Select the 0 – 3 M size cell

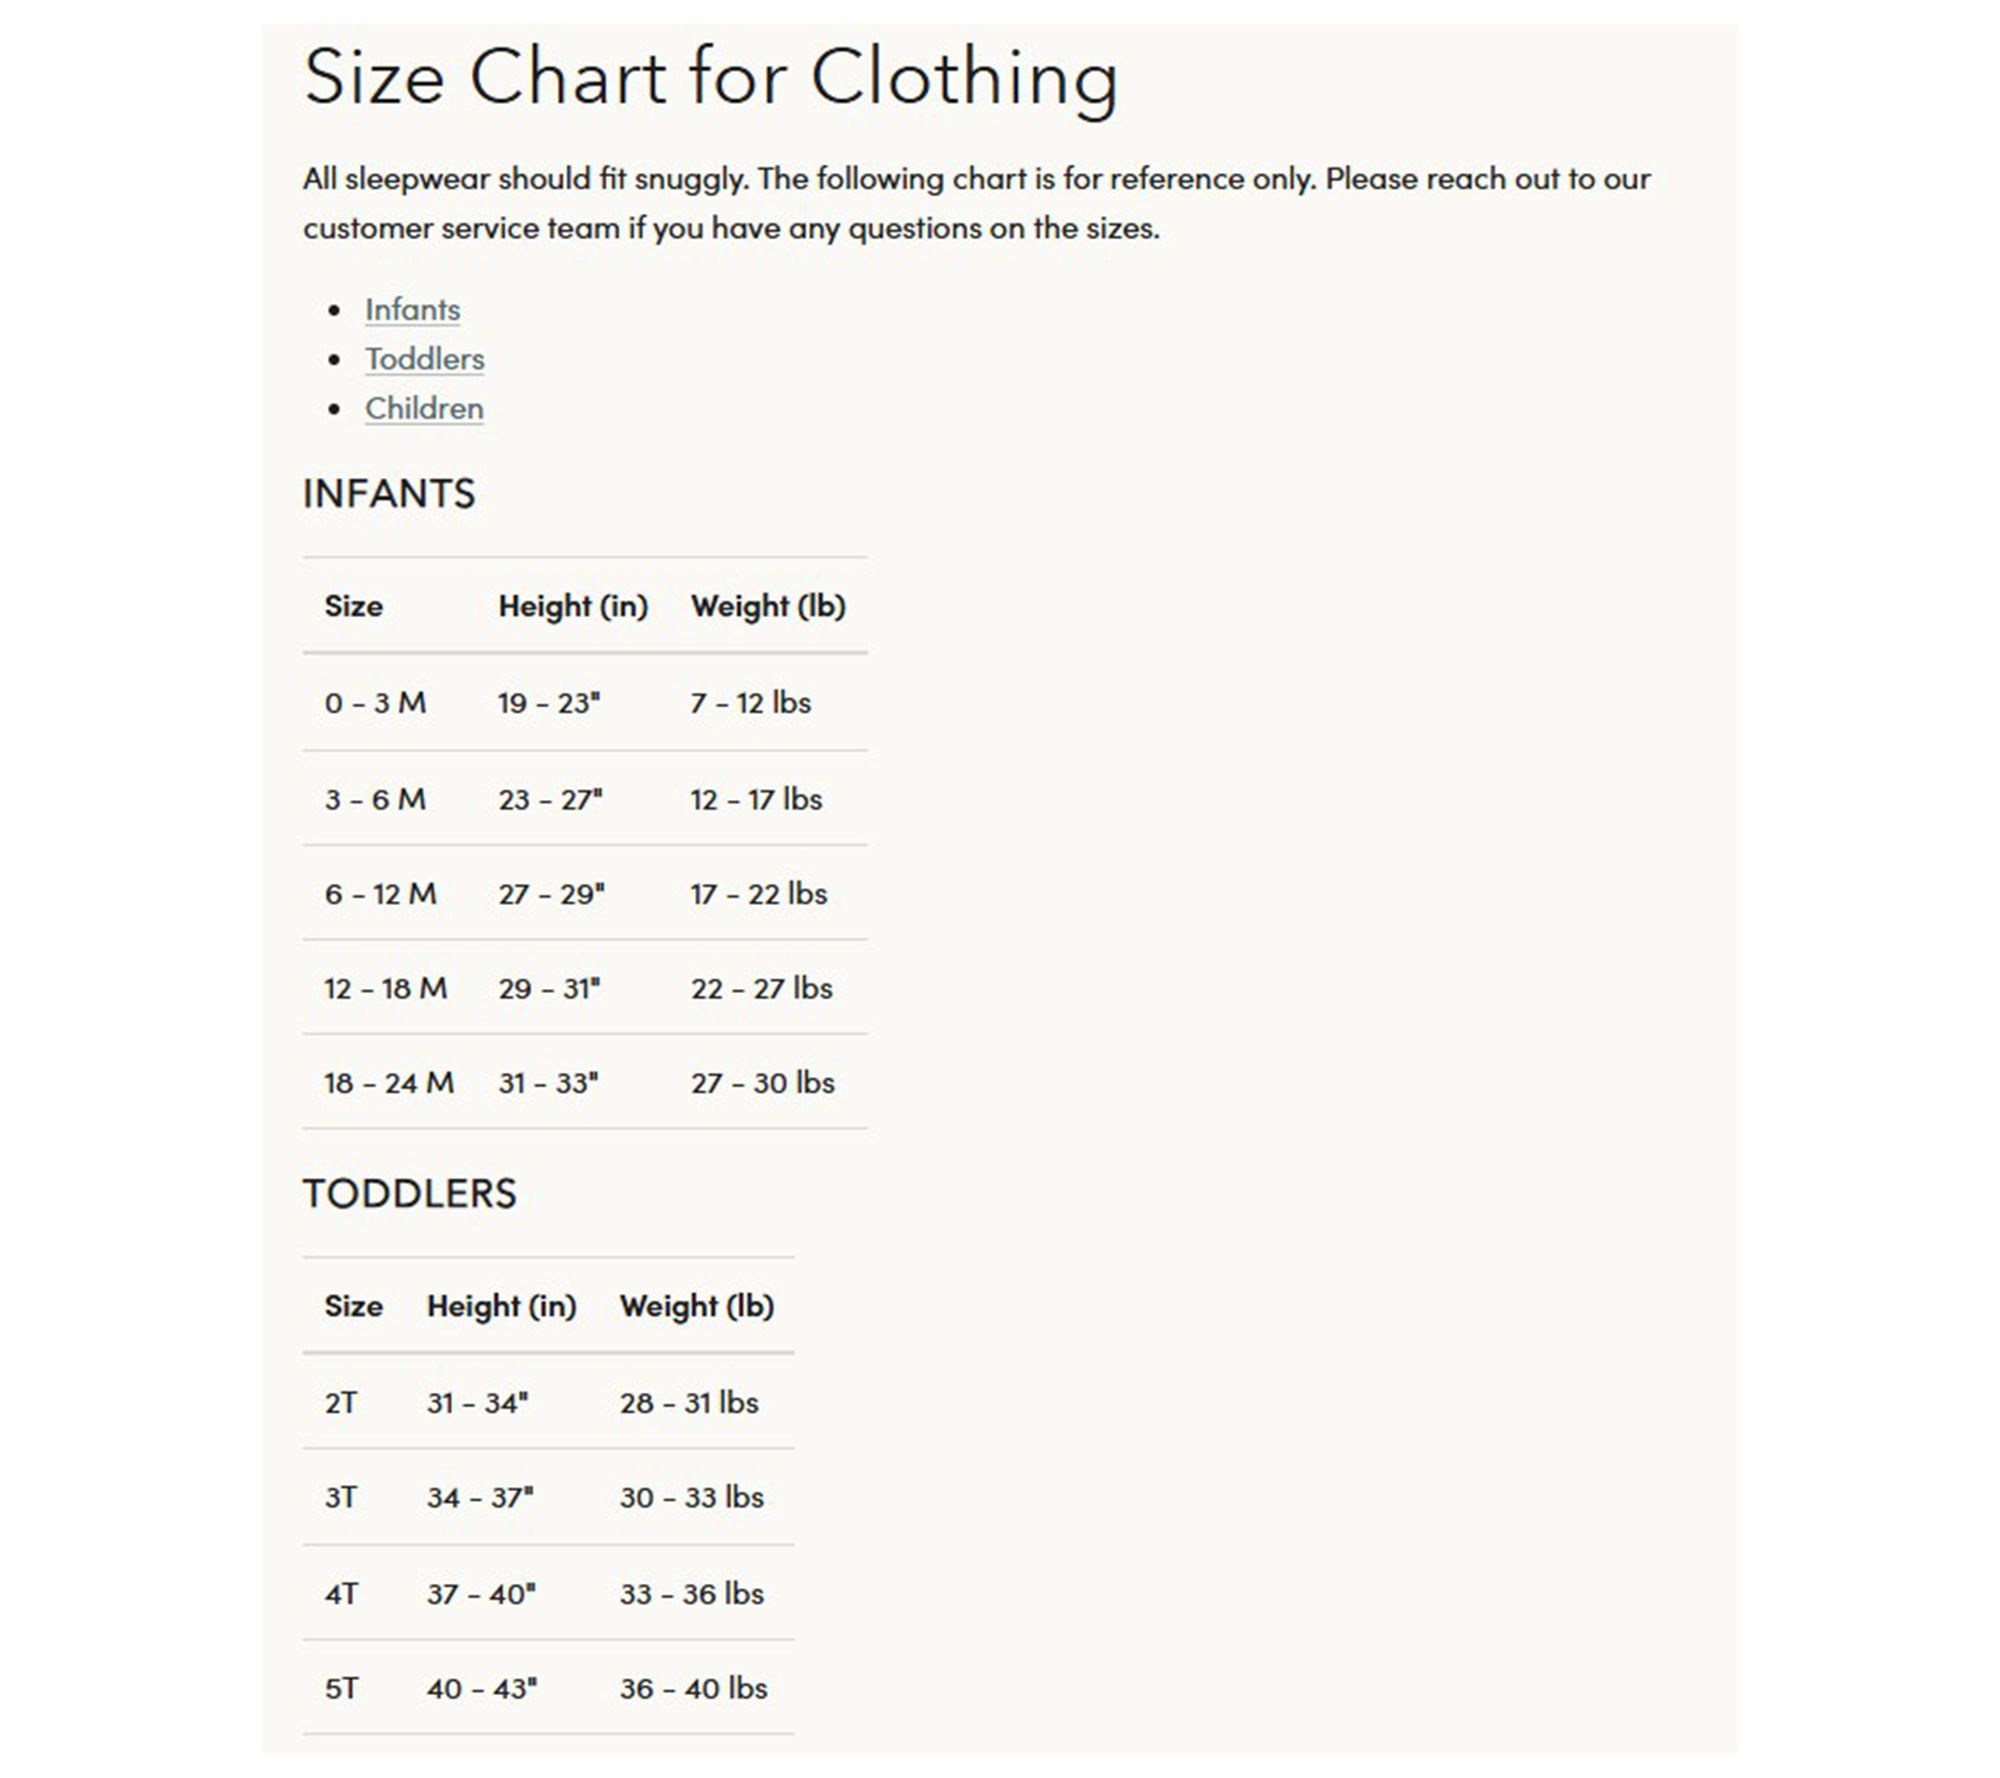pyautogui.click(x=375, y=703)
